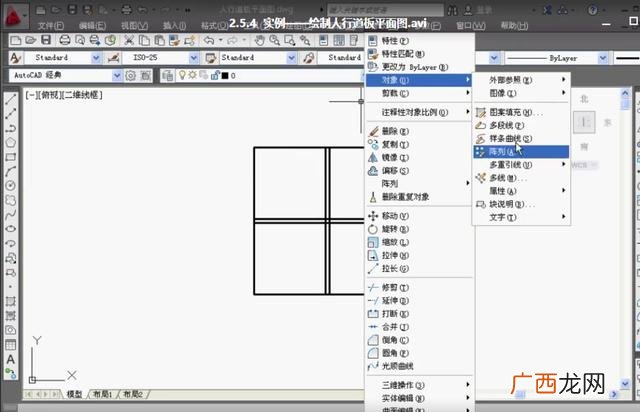Select the Revision Cloud tool
The height and width of the screenshot is (412, 640).
[10, 200]
